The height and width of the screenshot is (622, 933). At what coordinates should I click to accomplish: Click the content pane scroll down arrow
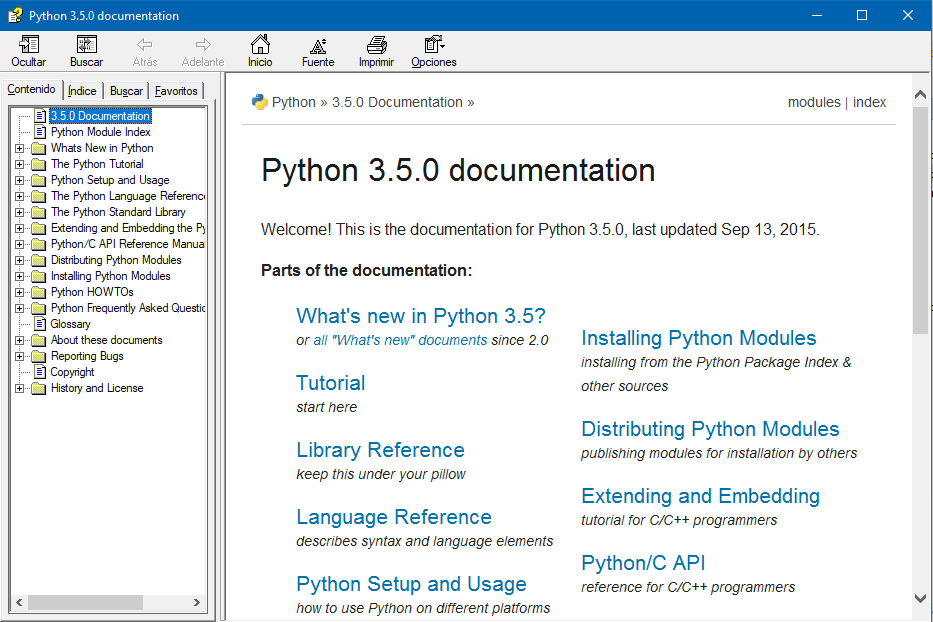pyautogui.click(x=921, y=598)
